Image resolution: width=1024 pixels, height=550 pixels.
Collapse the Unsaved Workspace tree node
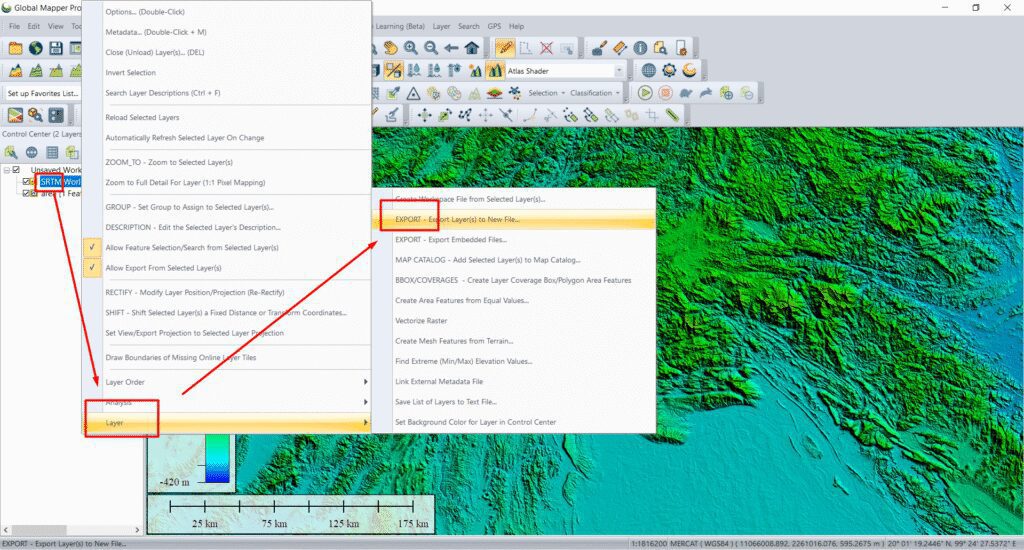(x=7, y=170)
